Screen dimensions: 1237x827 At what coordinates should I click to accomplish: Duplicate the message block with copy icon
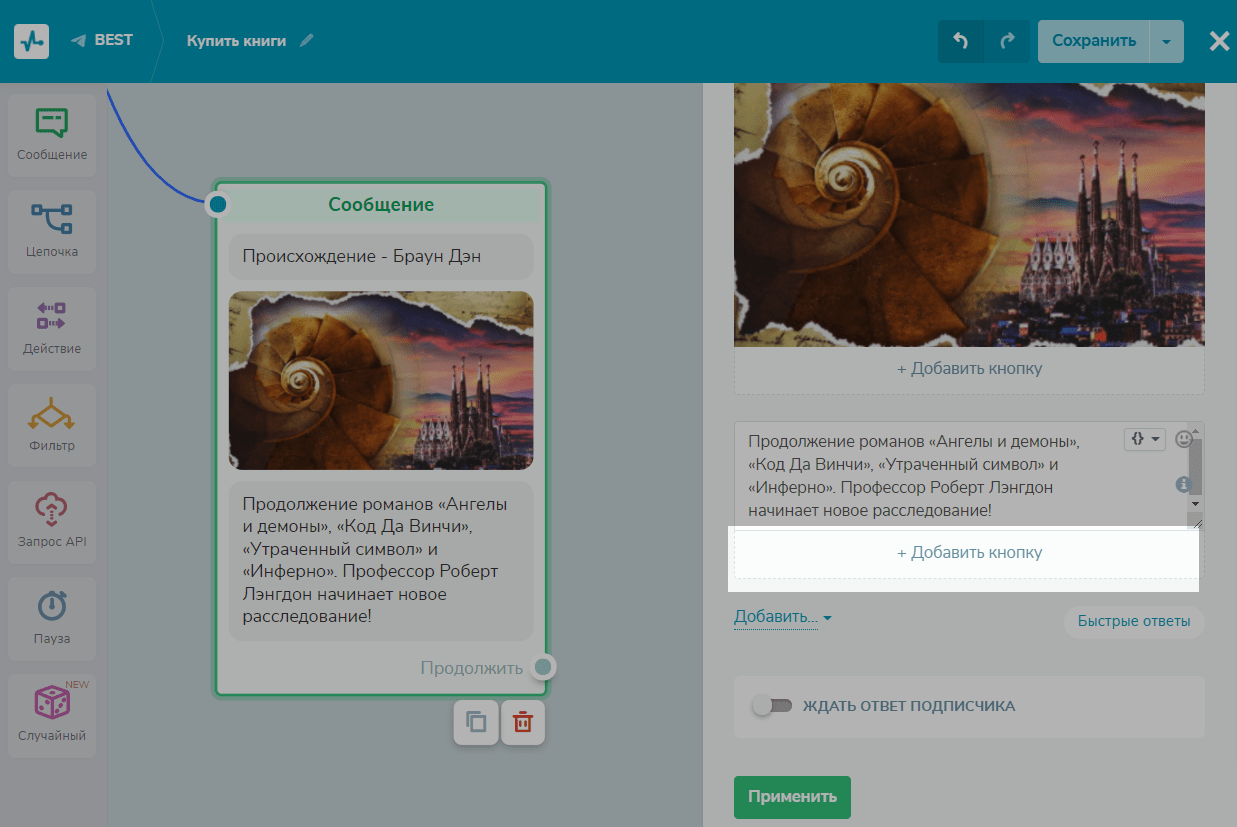pyautogui.click(x=476, y=722)
